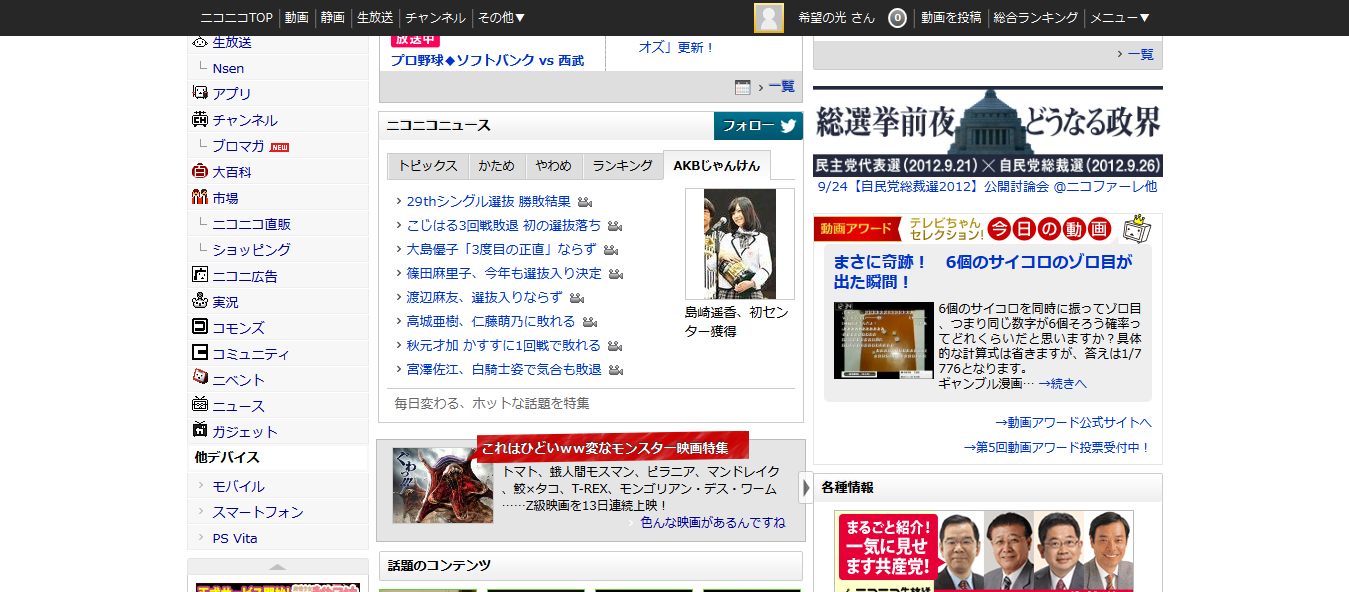Click the 市場 sidebar icon
The height and width of the screenshot is (592, 1349).
[199, 197]
